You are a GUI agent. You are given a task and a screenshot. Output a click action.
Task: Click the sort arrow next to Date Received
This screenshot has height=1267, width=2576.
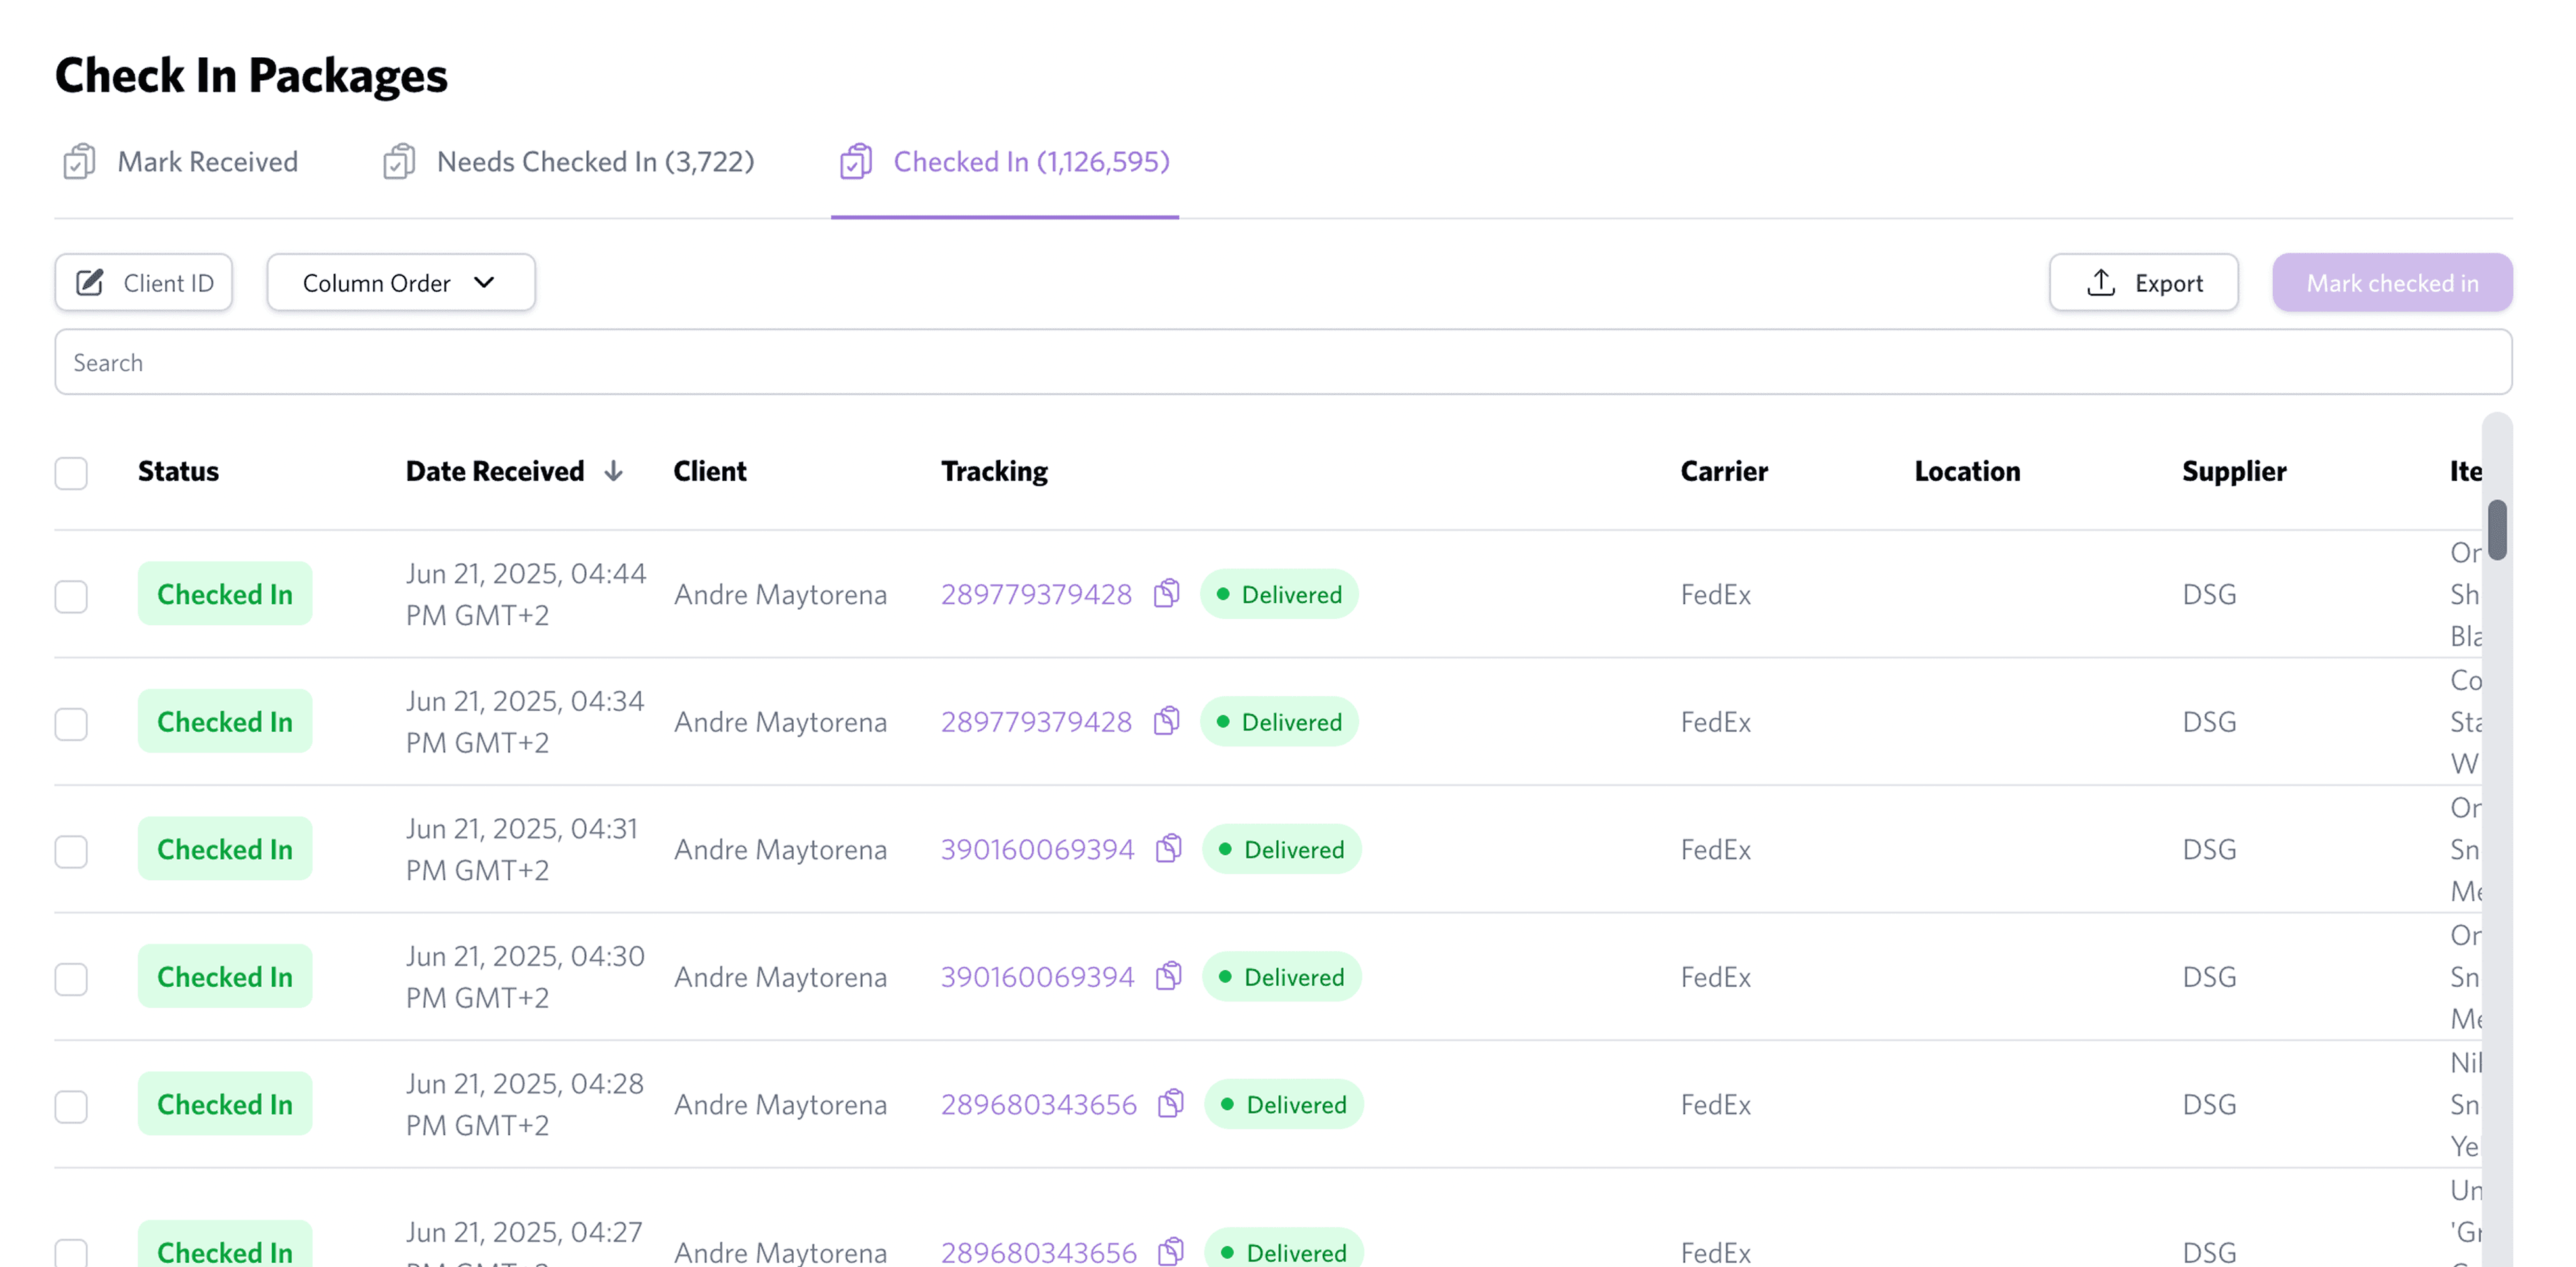(x=614, y=471)
